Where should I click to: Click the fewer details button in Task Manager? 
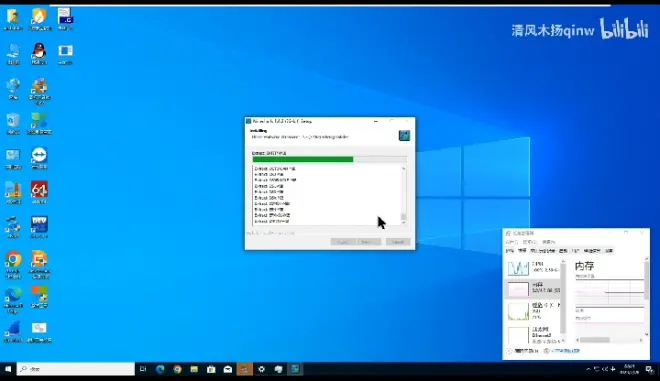(x=522, y=351)
